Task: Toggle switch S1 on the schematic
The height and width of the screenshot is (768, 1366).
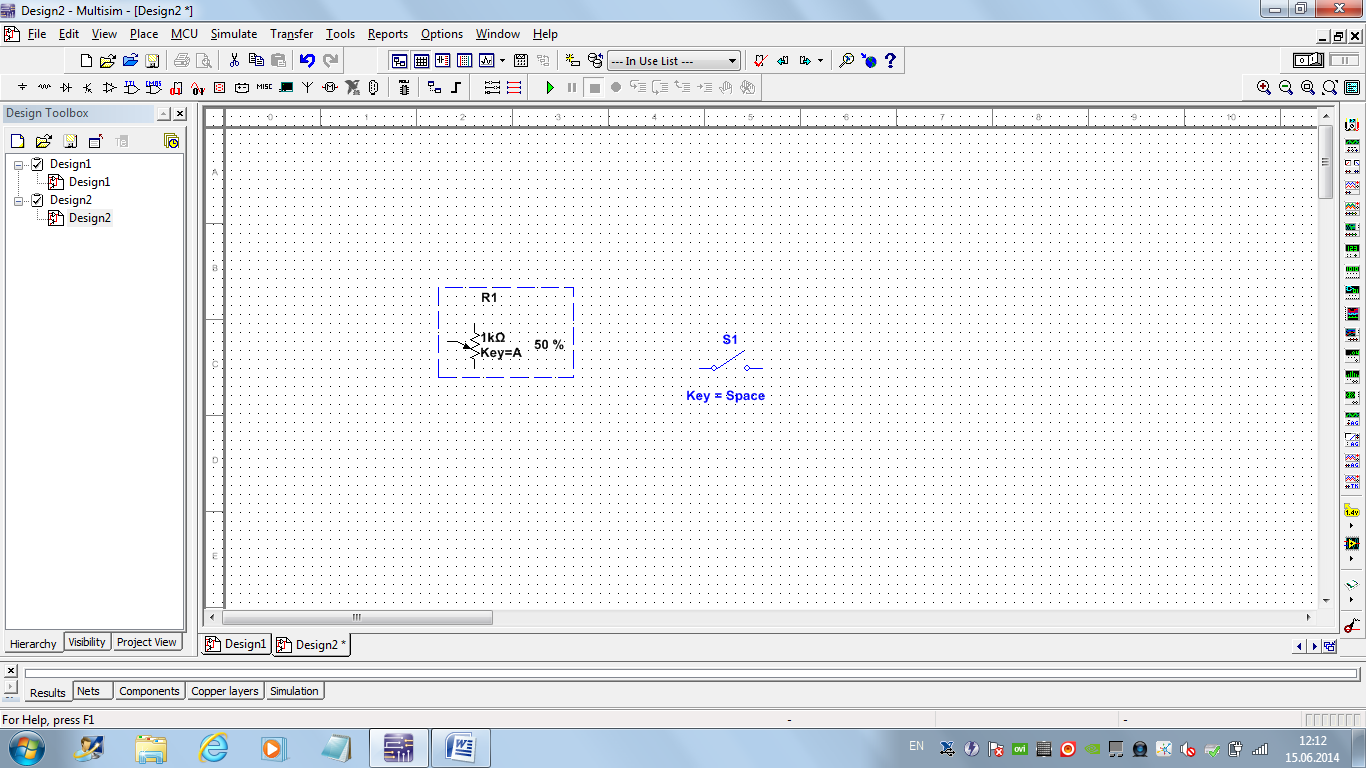Action: pyautogui.click(x=730, y=362)
